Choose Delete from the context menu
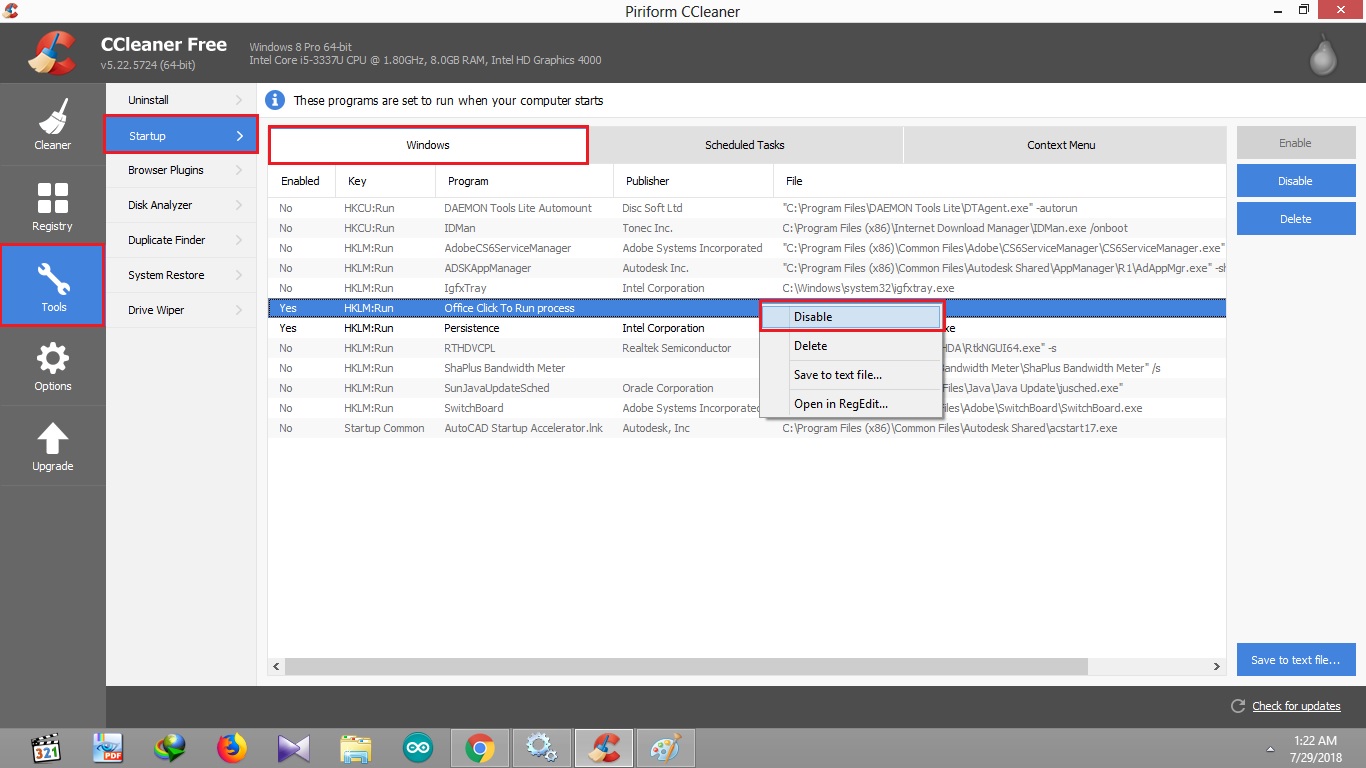The image size is (1366, 768). [851, 346]
